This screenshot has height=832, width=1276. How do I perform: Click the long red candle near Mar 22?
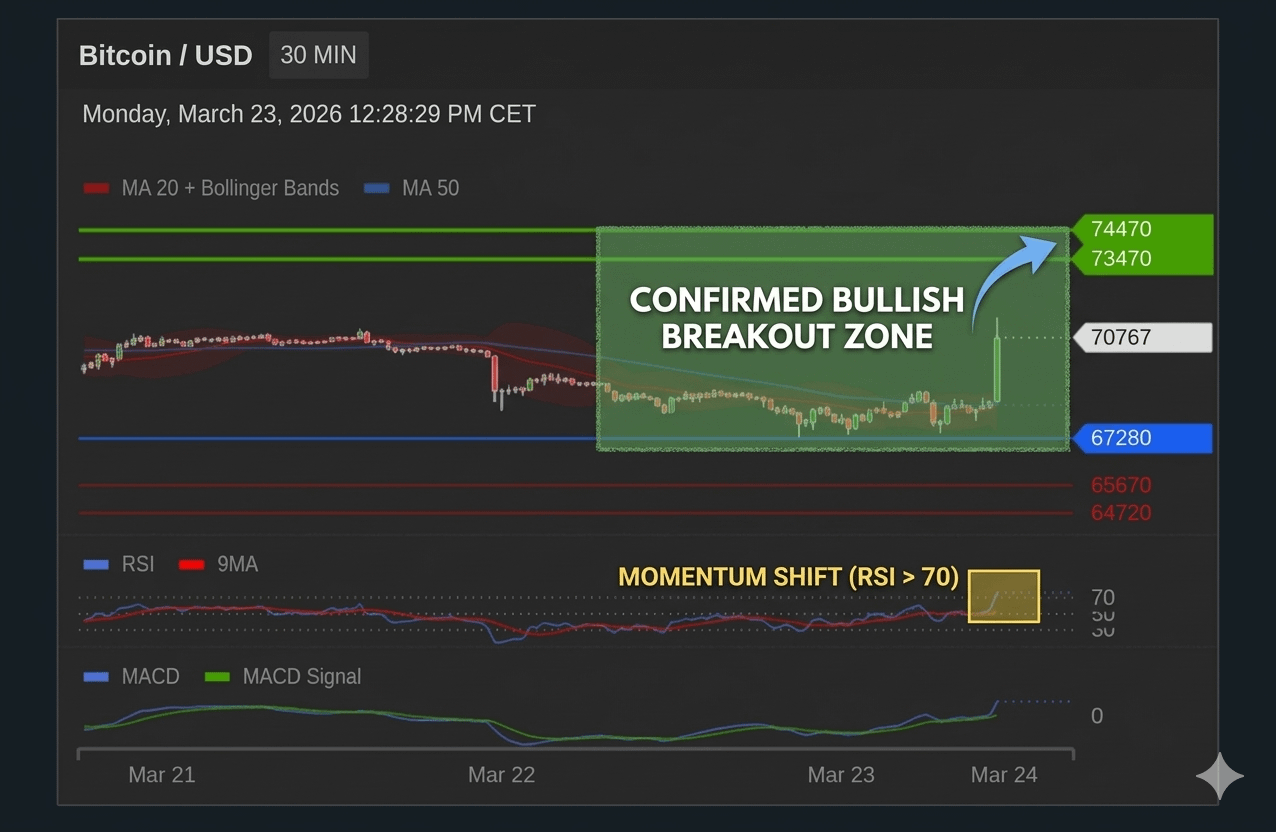495,375
